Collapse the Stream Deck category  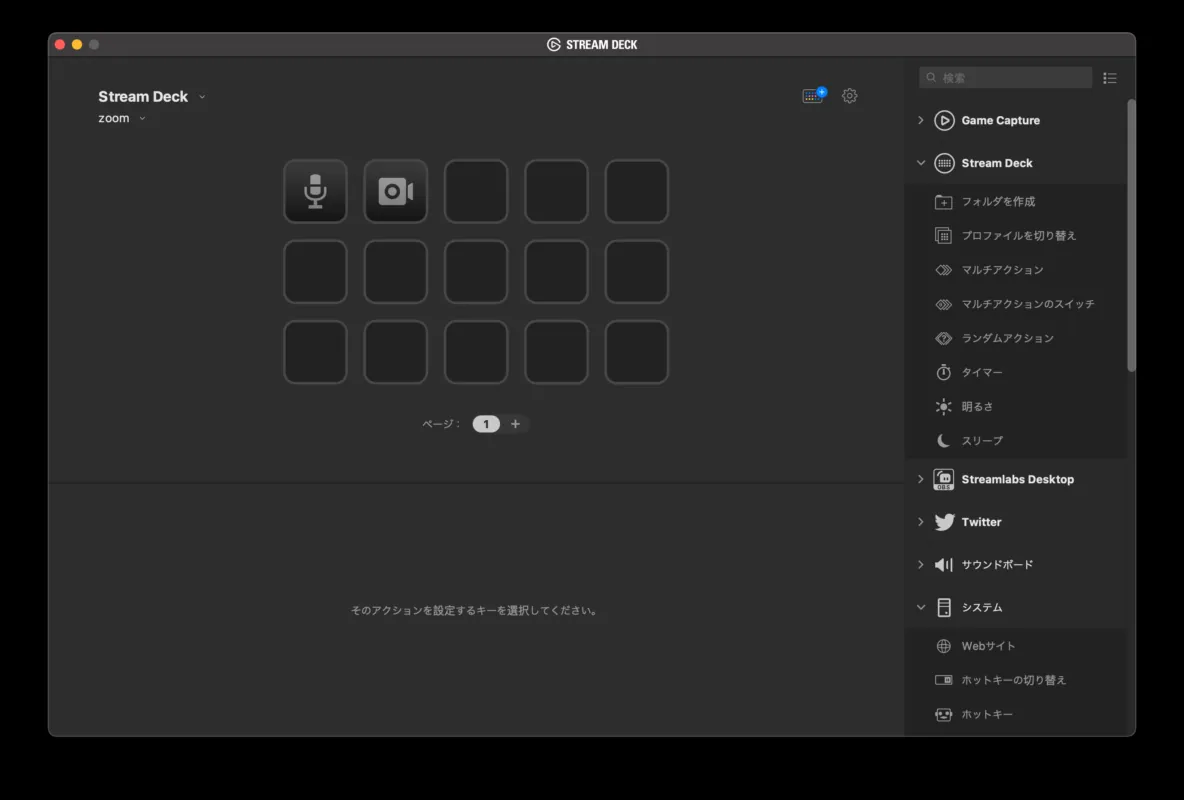pyautogui.click(x=920, y=163)
